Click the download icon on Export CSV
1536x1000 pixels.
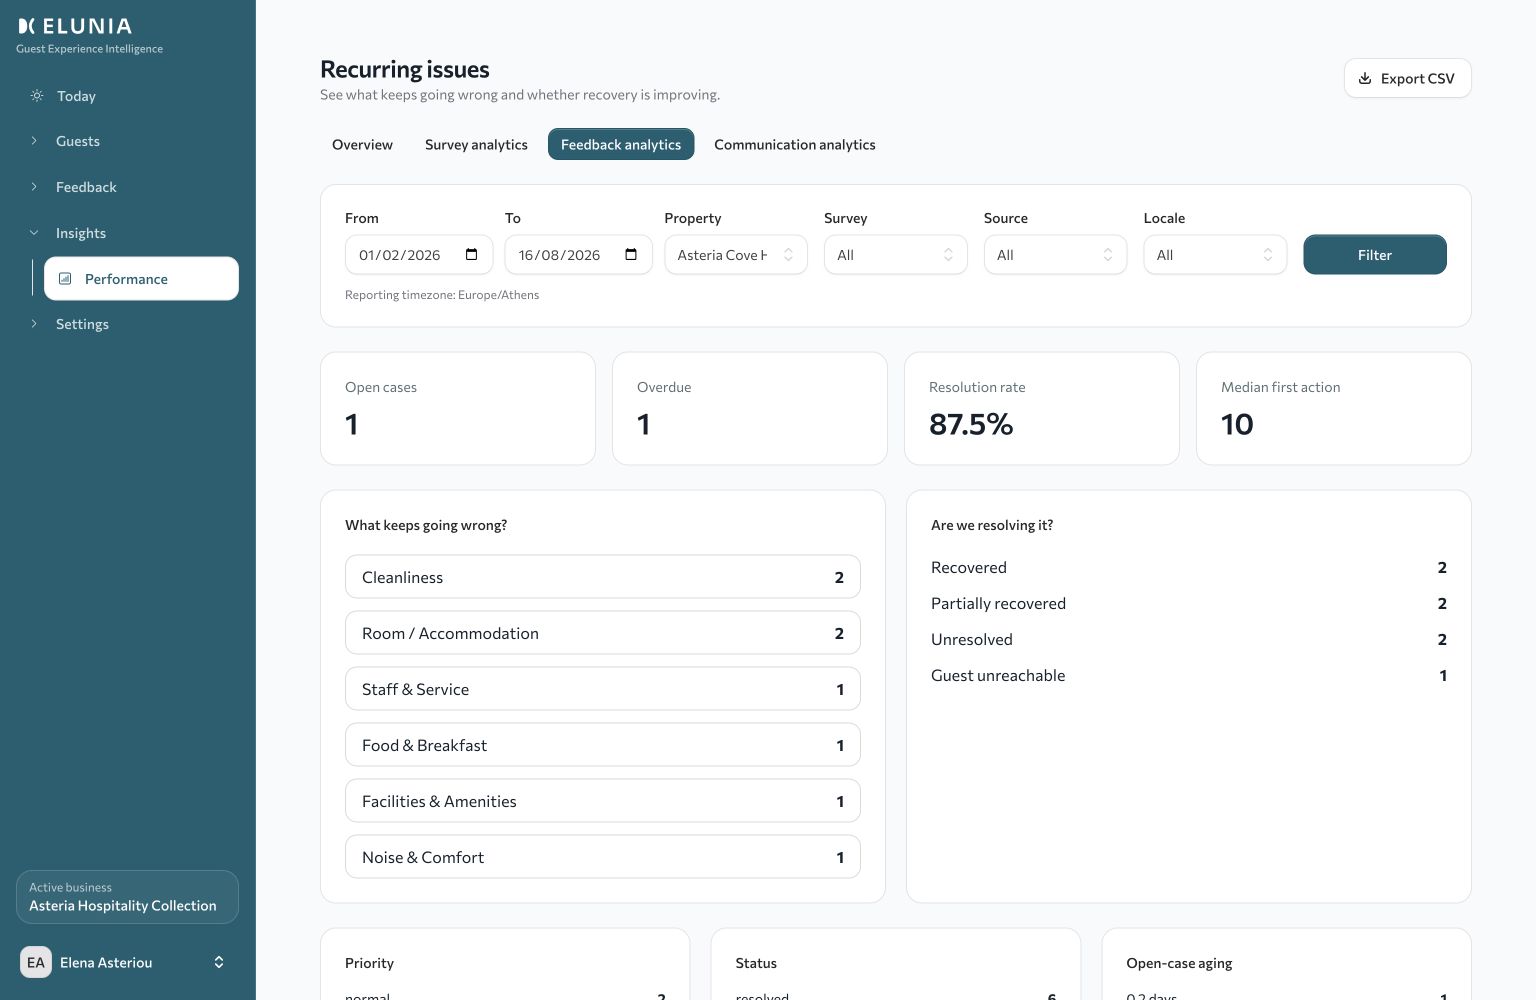[1365, 78]
